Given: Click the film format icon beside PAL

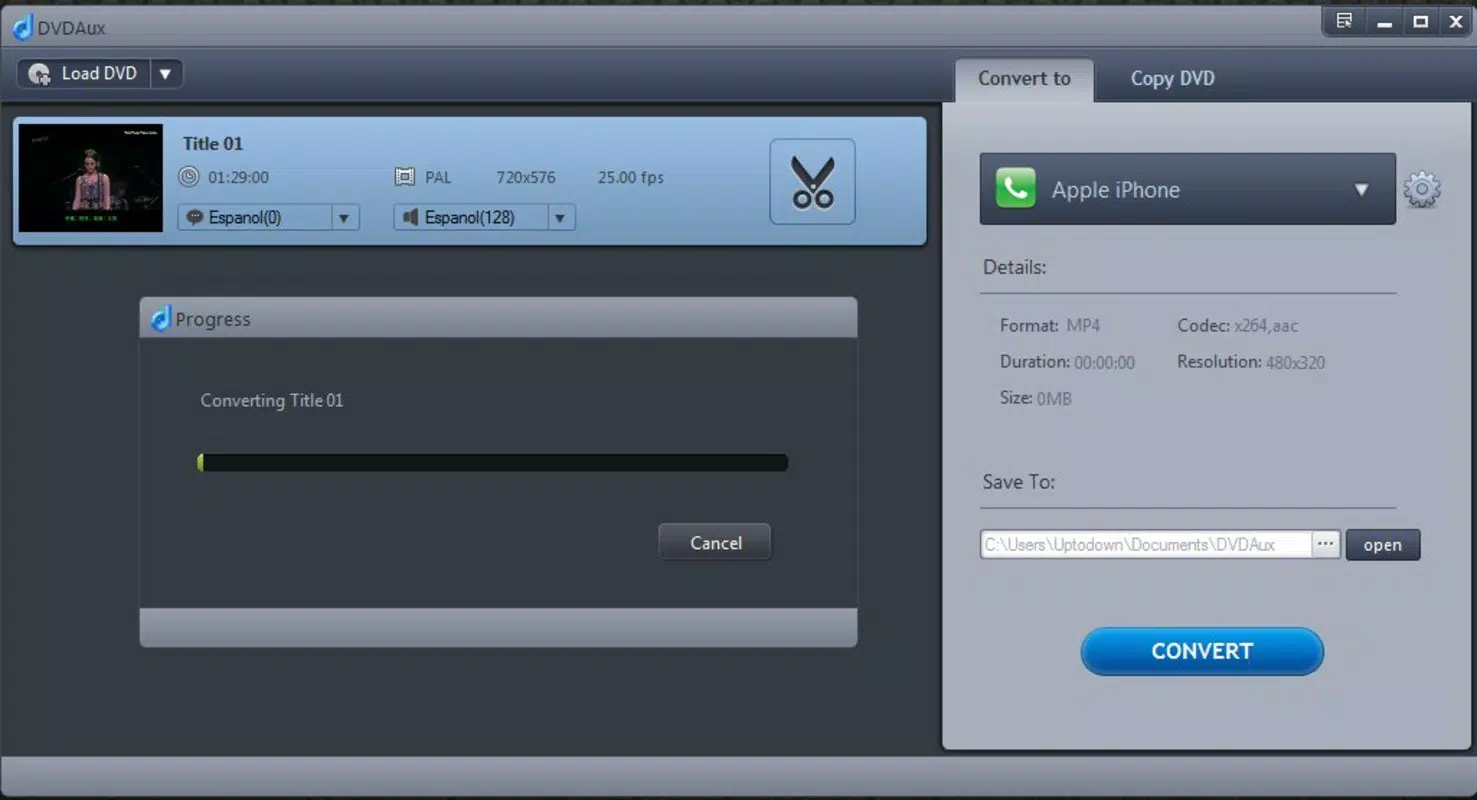Looking at the screenshot, I should click(x=404, y=177).
